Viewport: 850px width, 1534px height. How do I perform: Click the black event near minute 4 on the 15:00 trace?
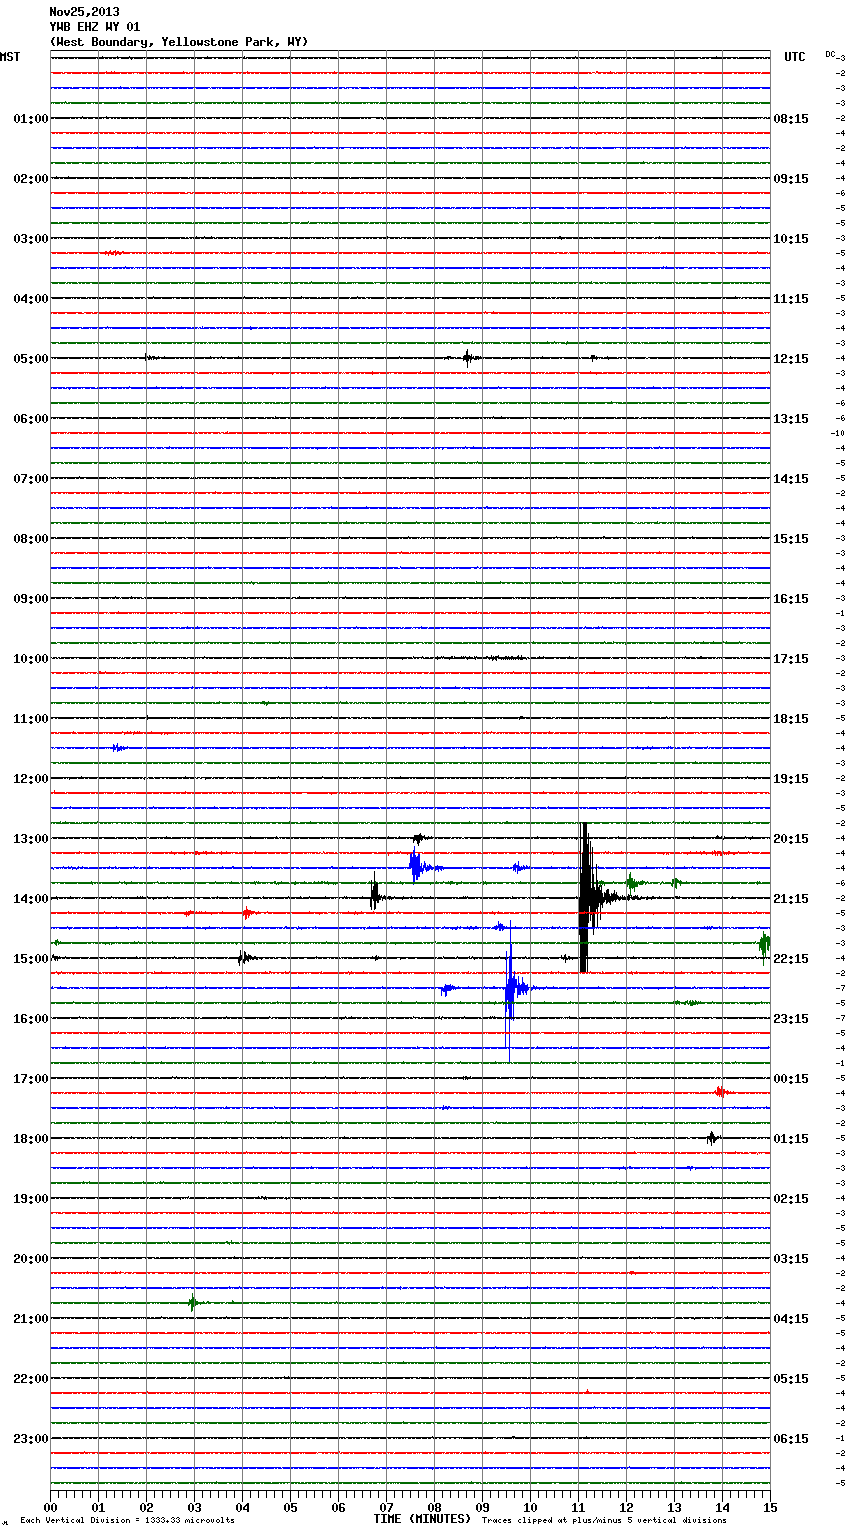tap(244, 957)
